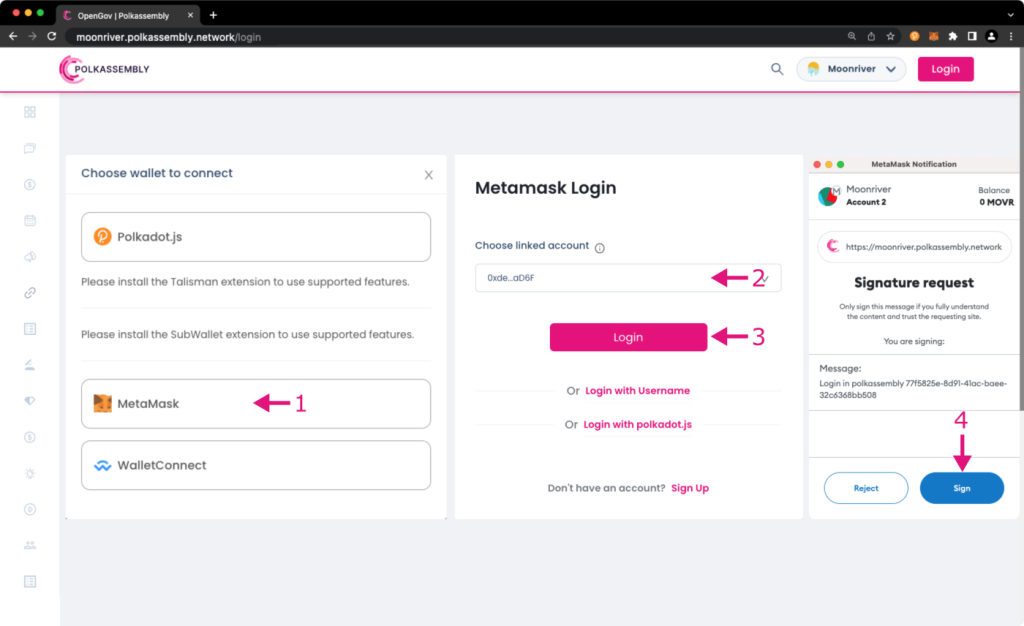Toggle the browser side panel icon
1024x626 pixels.
(x=972, y=37)
